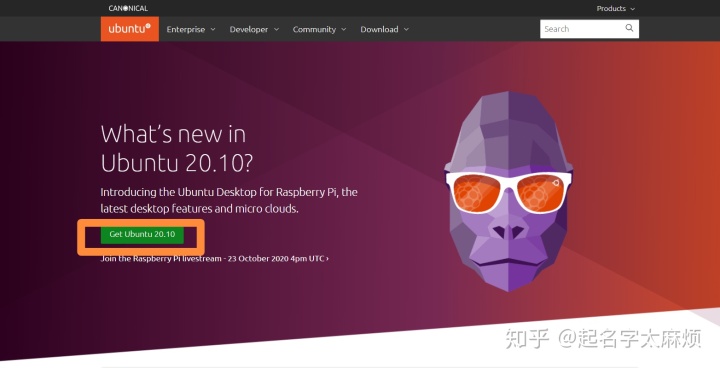Click the chevron beside Products
The width and height of the screenshot is (720, 368).
click(633, 9)
